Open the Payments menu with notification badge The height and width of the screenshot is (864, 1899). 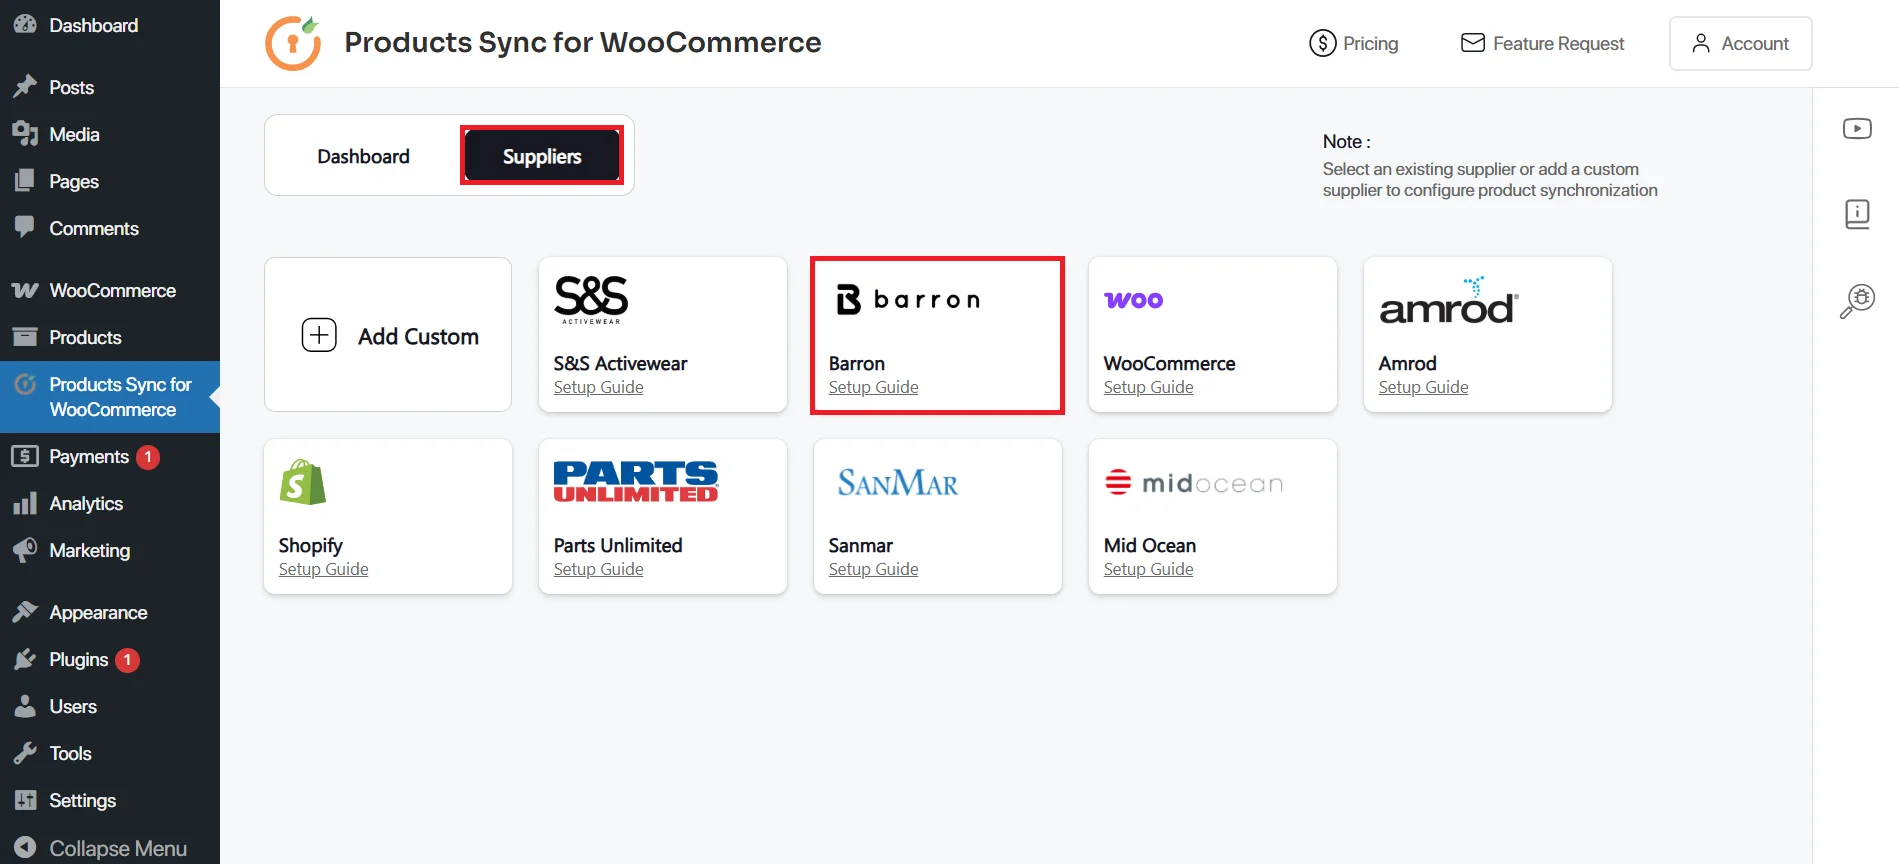coord(89,456)
